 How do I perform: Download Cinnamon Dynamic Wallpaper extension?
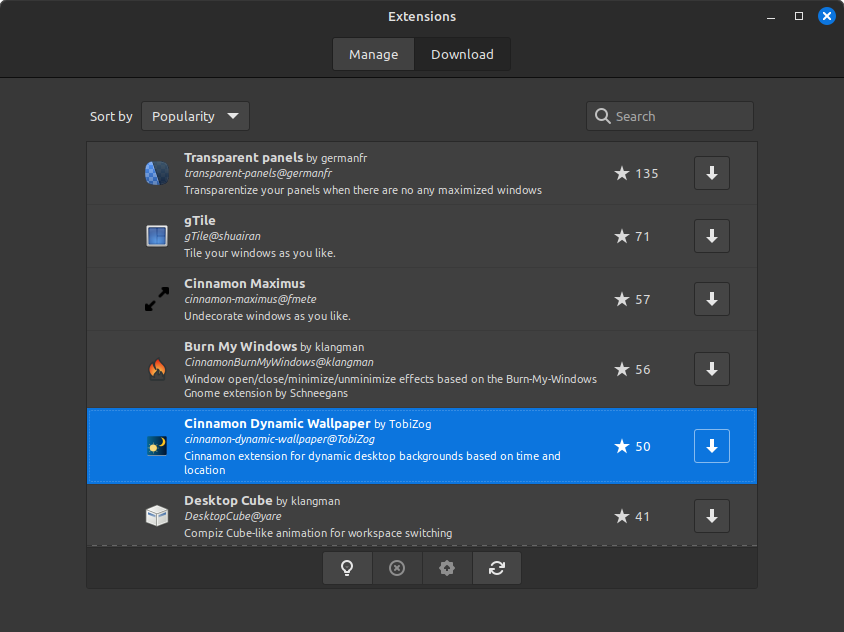click(712, 446)
